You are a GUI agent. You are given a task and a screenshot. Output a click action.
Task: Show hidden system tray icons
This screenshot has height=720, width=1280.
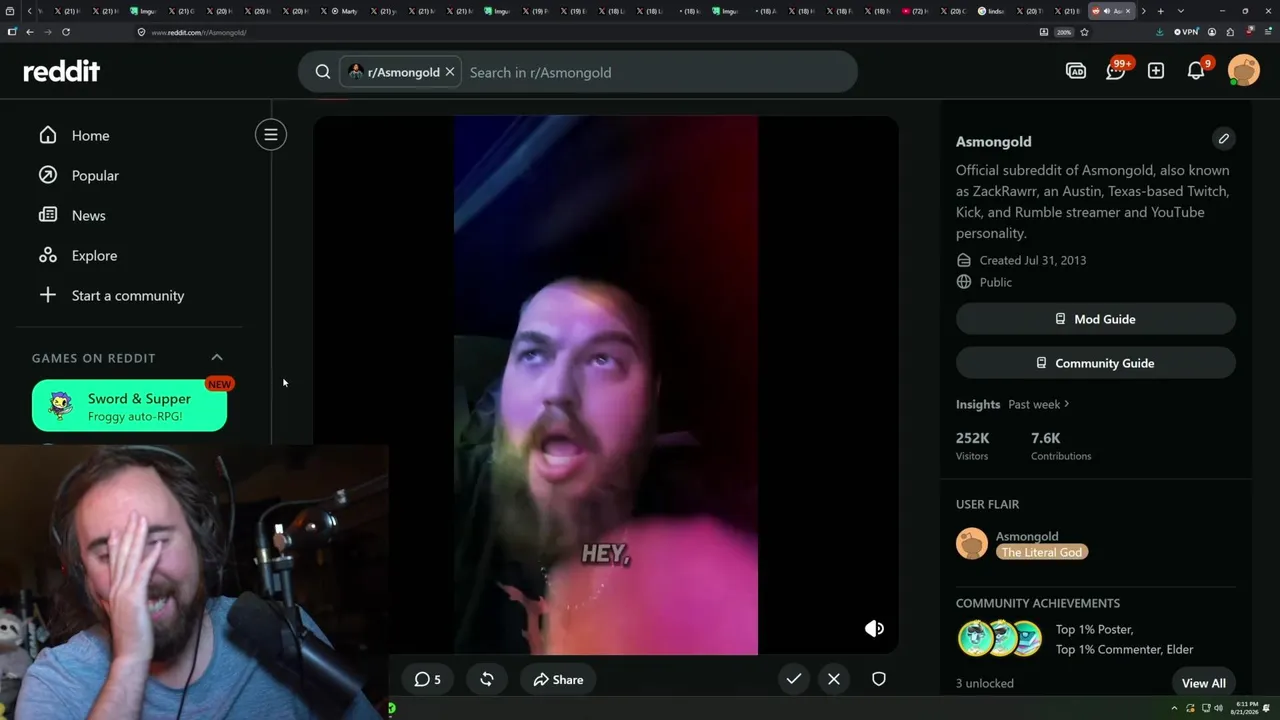(x=1175, y=708)
